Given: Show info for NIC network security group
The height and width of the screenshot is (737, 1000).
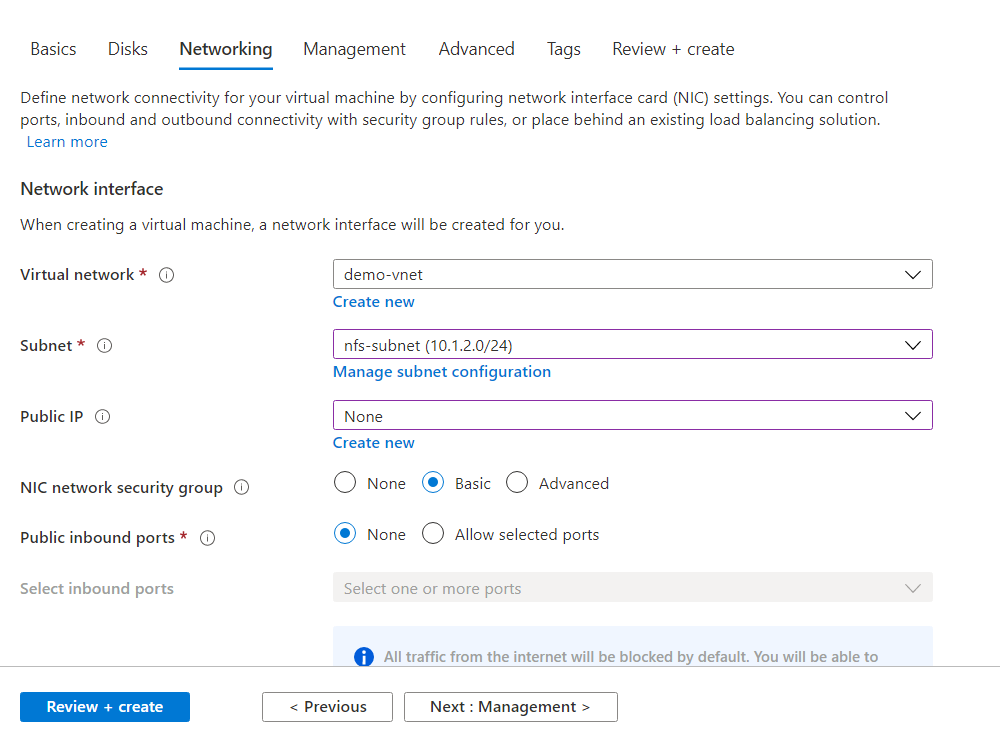Looking at the screenshot, I should click(x=241, y=488).
